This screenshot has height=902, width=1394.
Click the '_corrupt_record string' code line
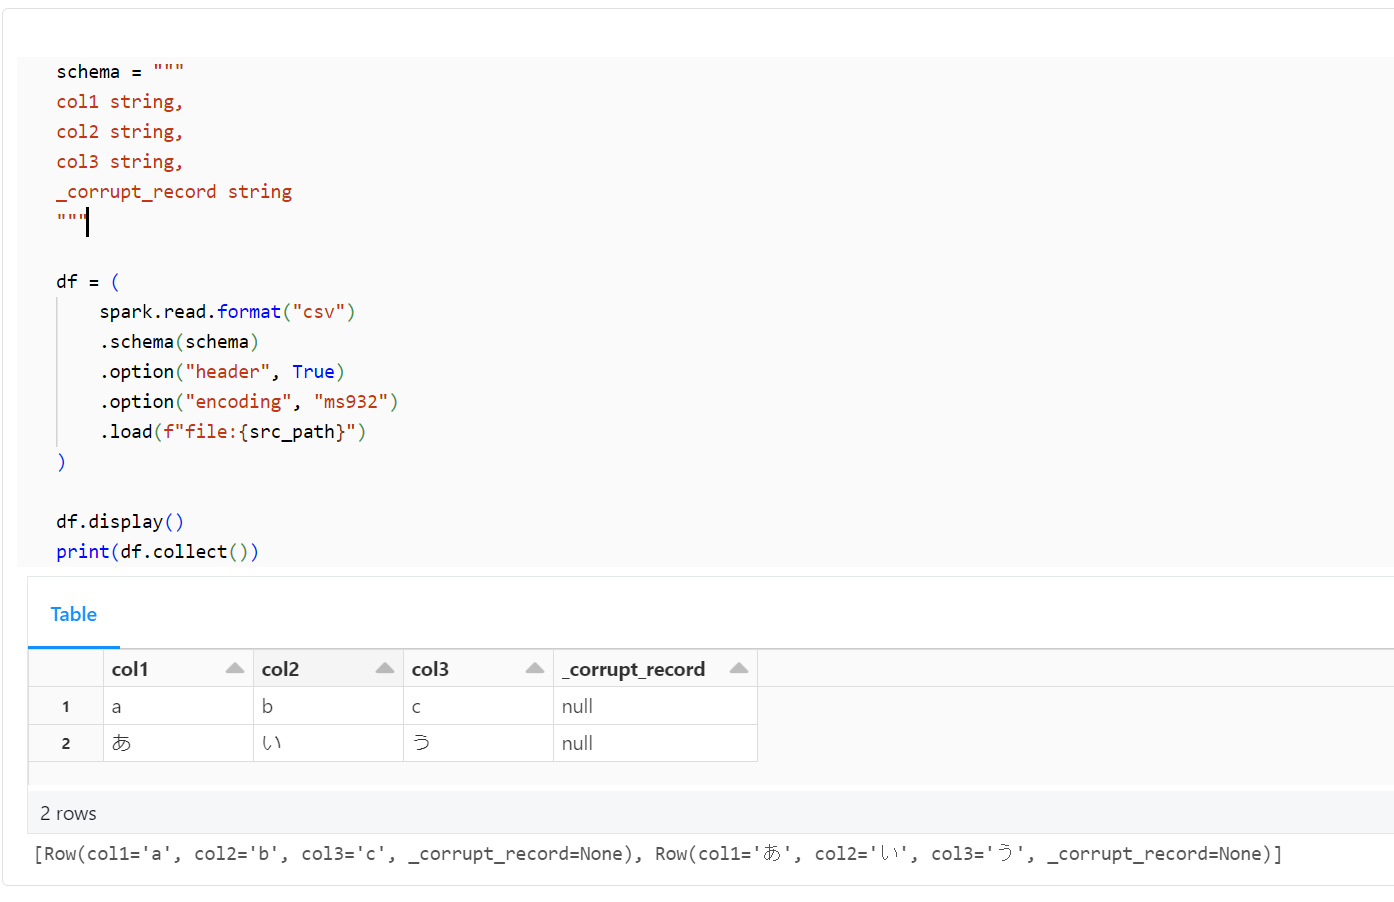pos(174,192)
